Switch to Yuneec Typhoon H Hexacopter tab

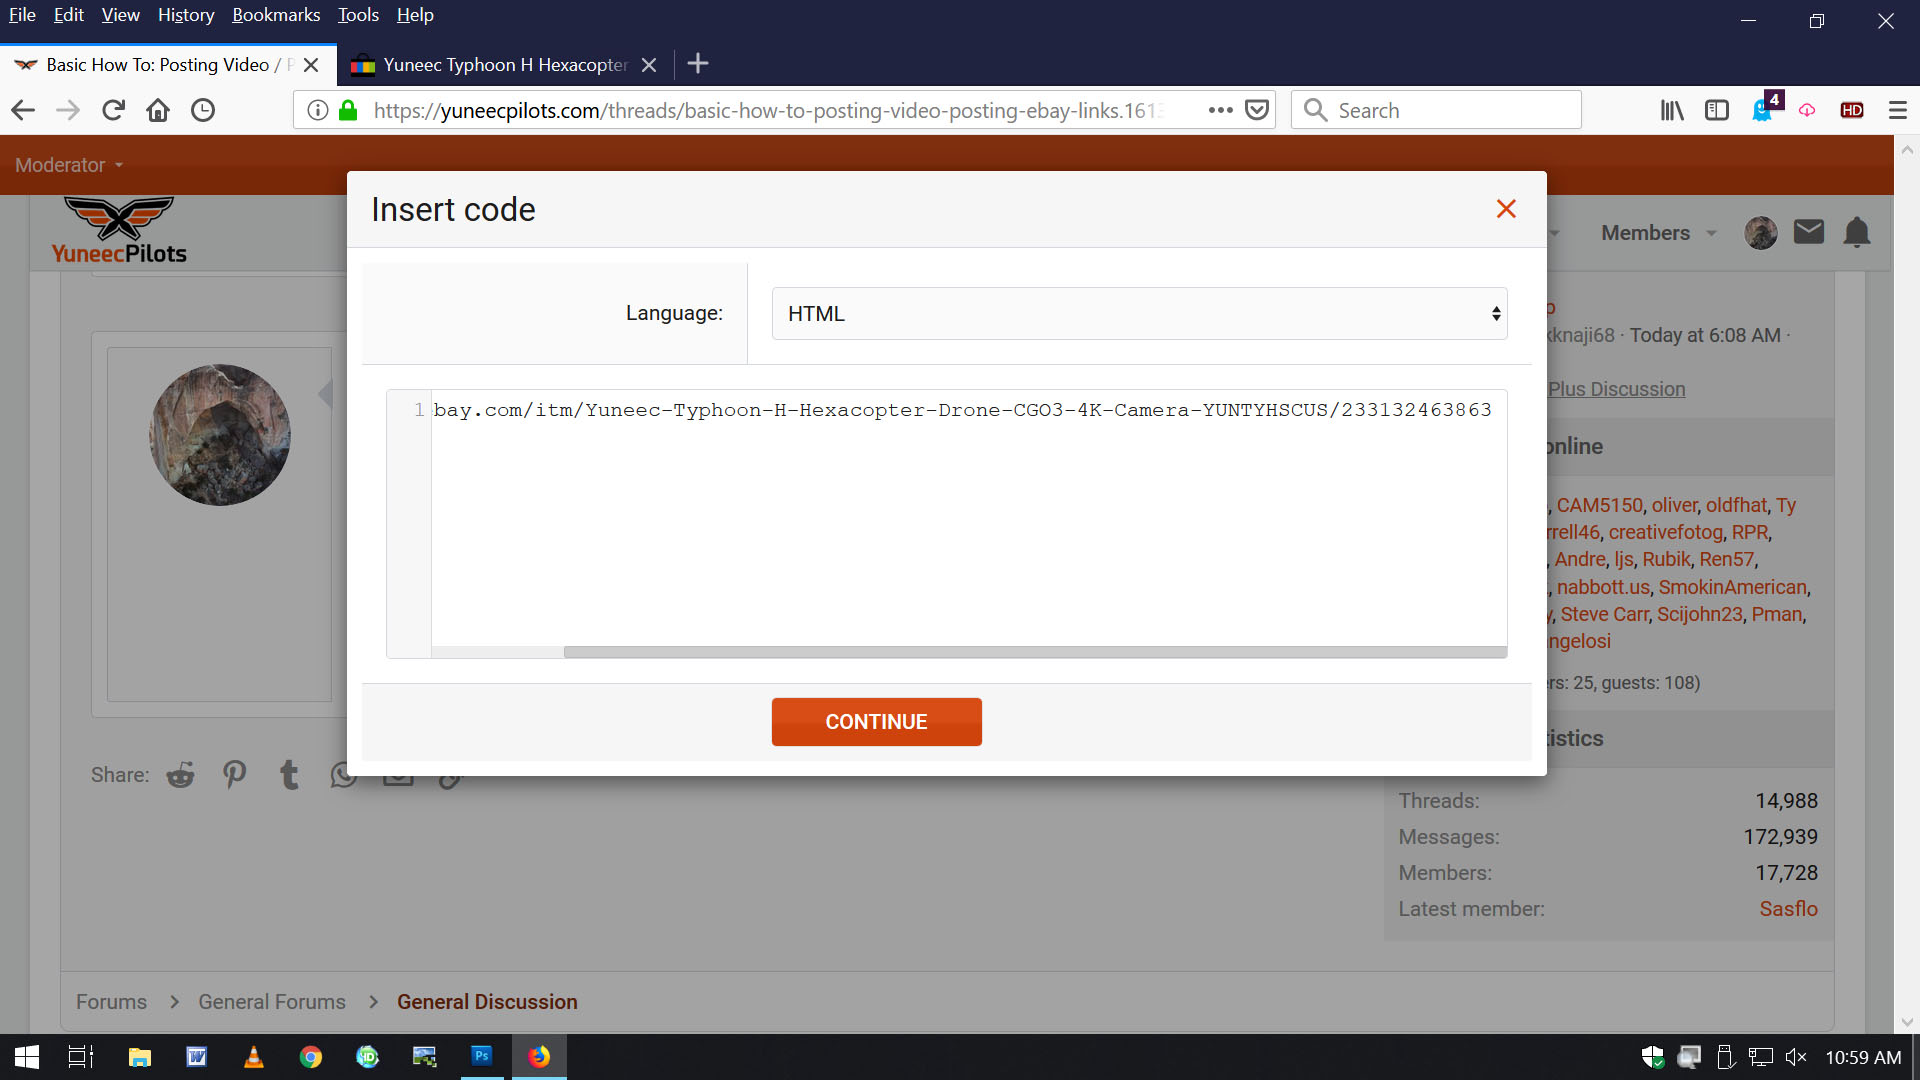click(505, 65)
